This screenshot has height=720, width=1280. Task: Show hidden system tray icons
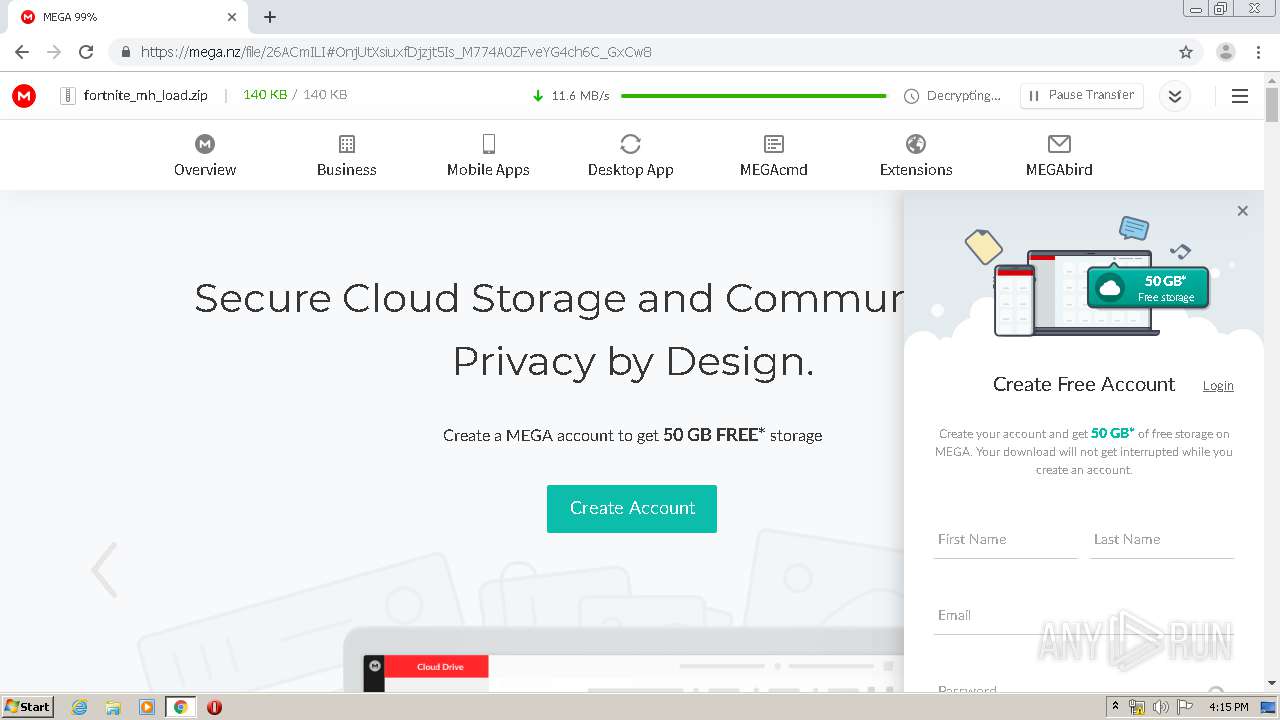tap(1115, 707)
